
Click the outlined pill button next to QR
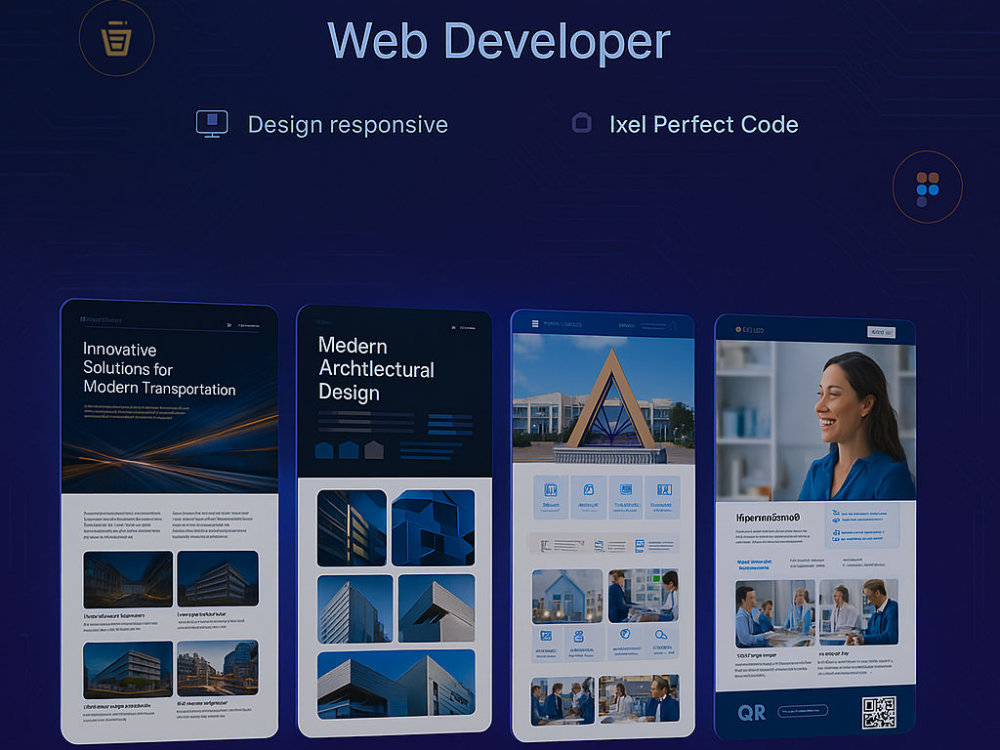(x=803, y=711)
